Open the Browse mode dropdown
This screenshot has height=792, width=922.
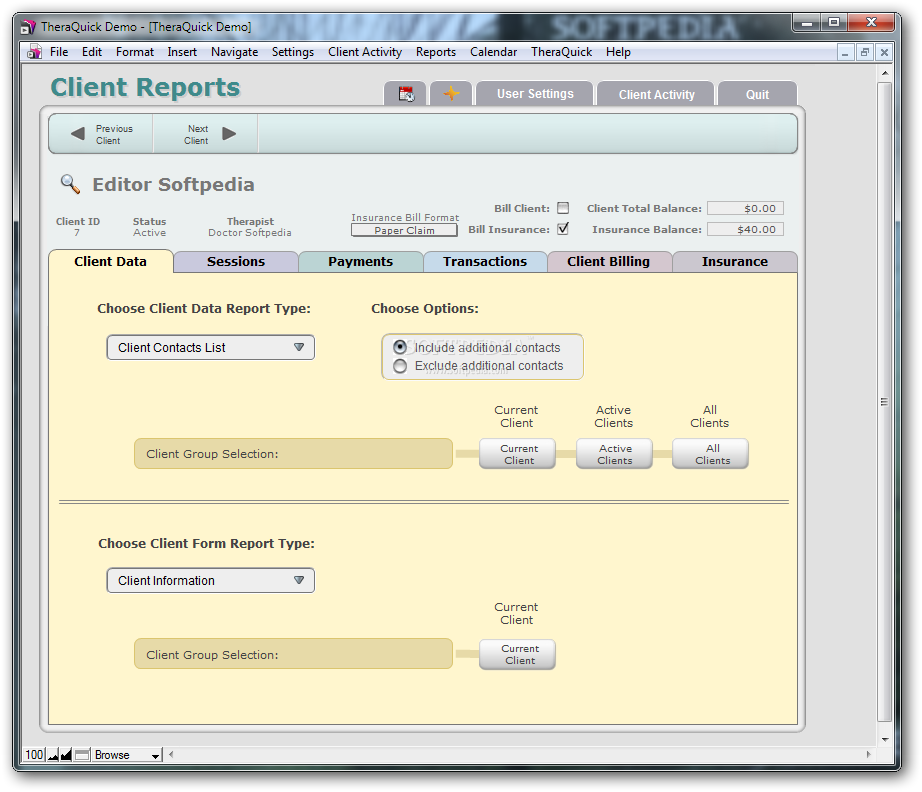click(127, 755)
